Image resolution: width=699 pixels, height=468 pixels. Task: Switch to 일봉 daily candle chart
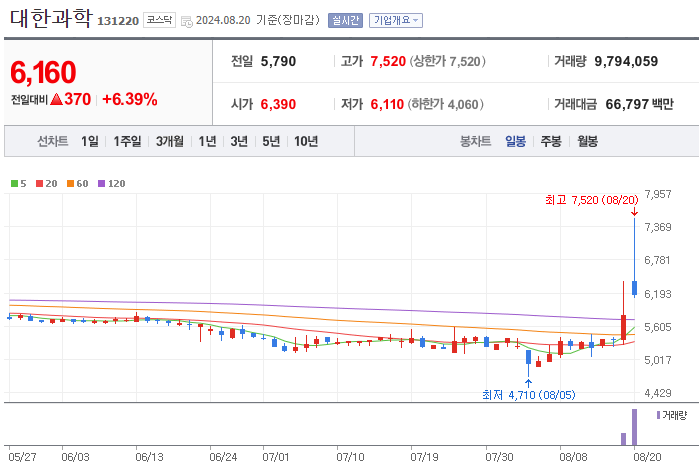pyautogui.click(x=515, y=141)
